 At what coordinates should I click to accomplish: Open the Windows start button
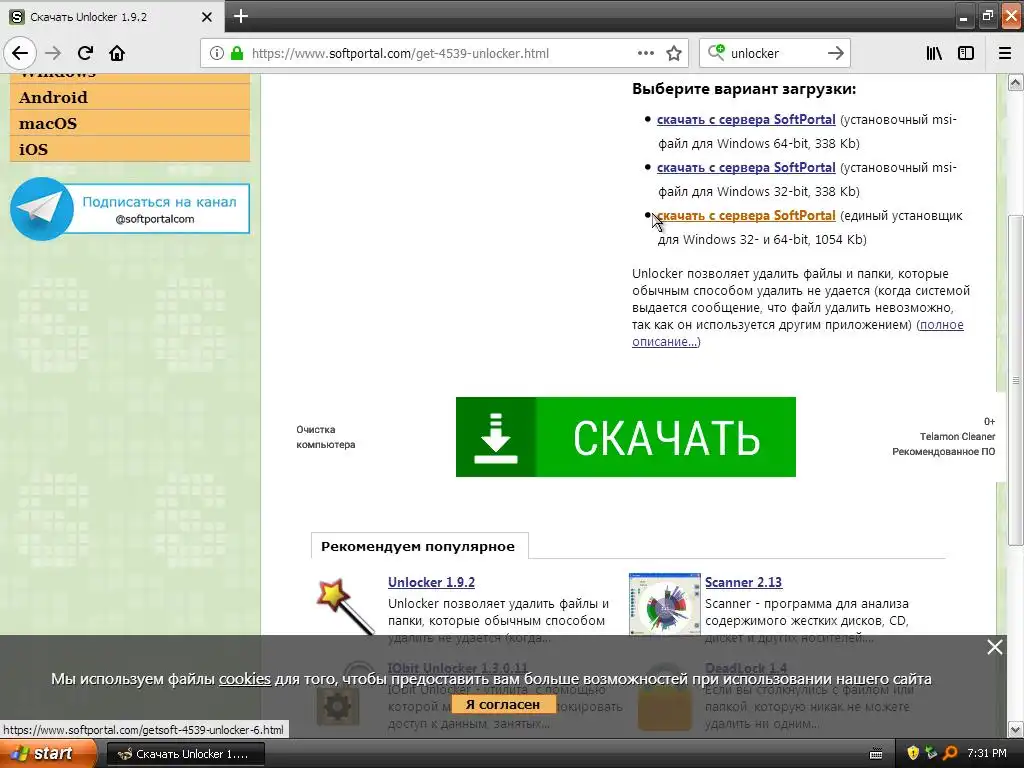(x=47, y=754)
